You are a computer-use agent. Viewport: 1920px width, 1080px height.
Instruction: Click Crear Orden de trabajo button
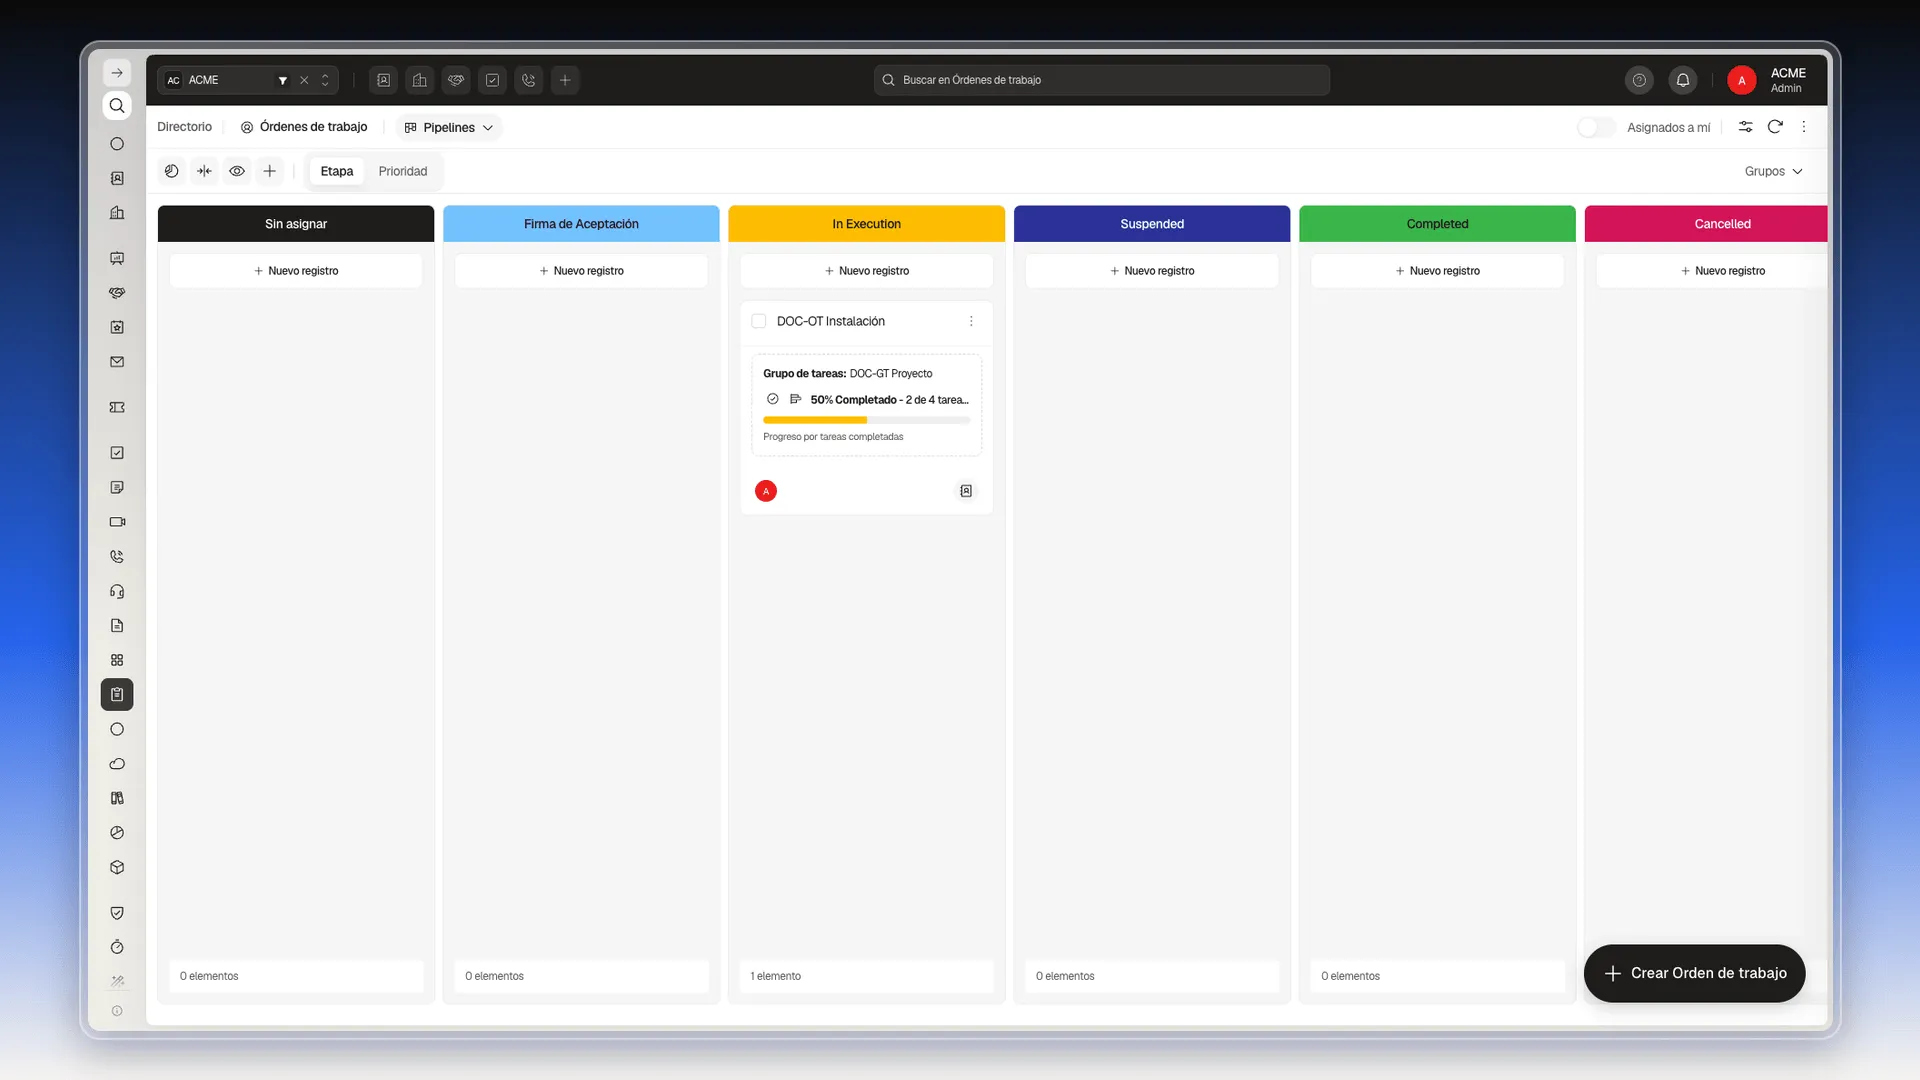[x=1695, y=973]
